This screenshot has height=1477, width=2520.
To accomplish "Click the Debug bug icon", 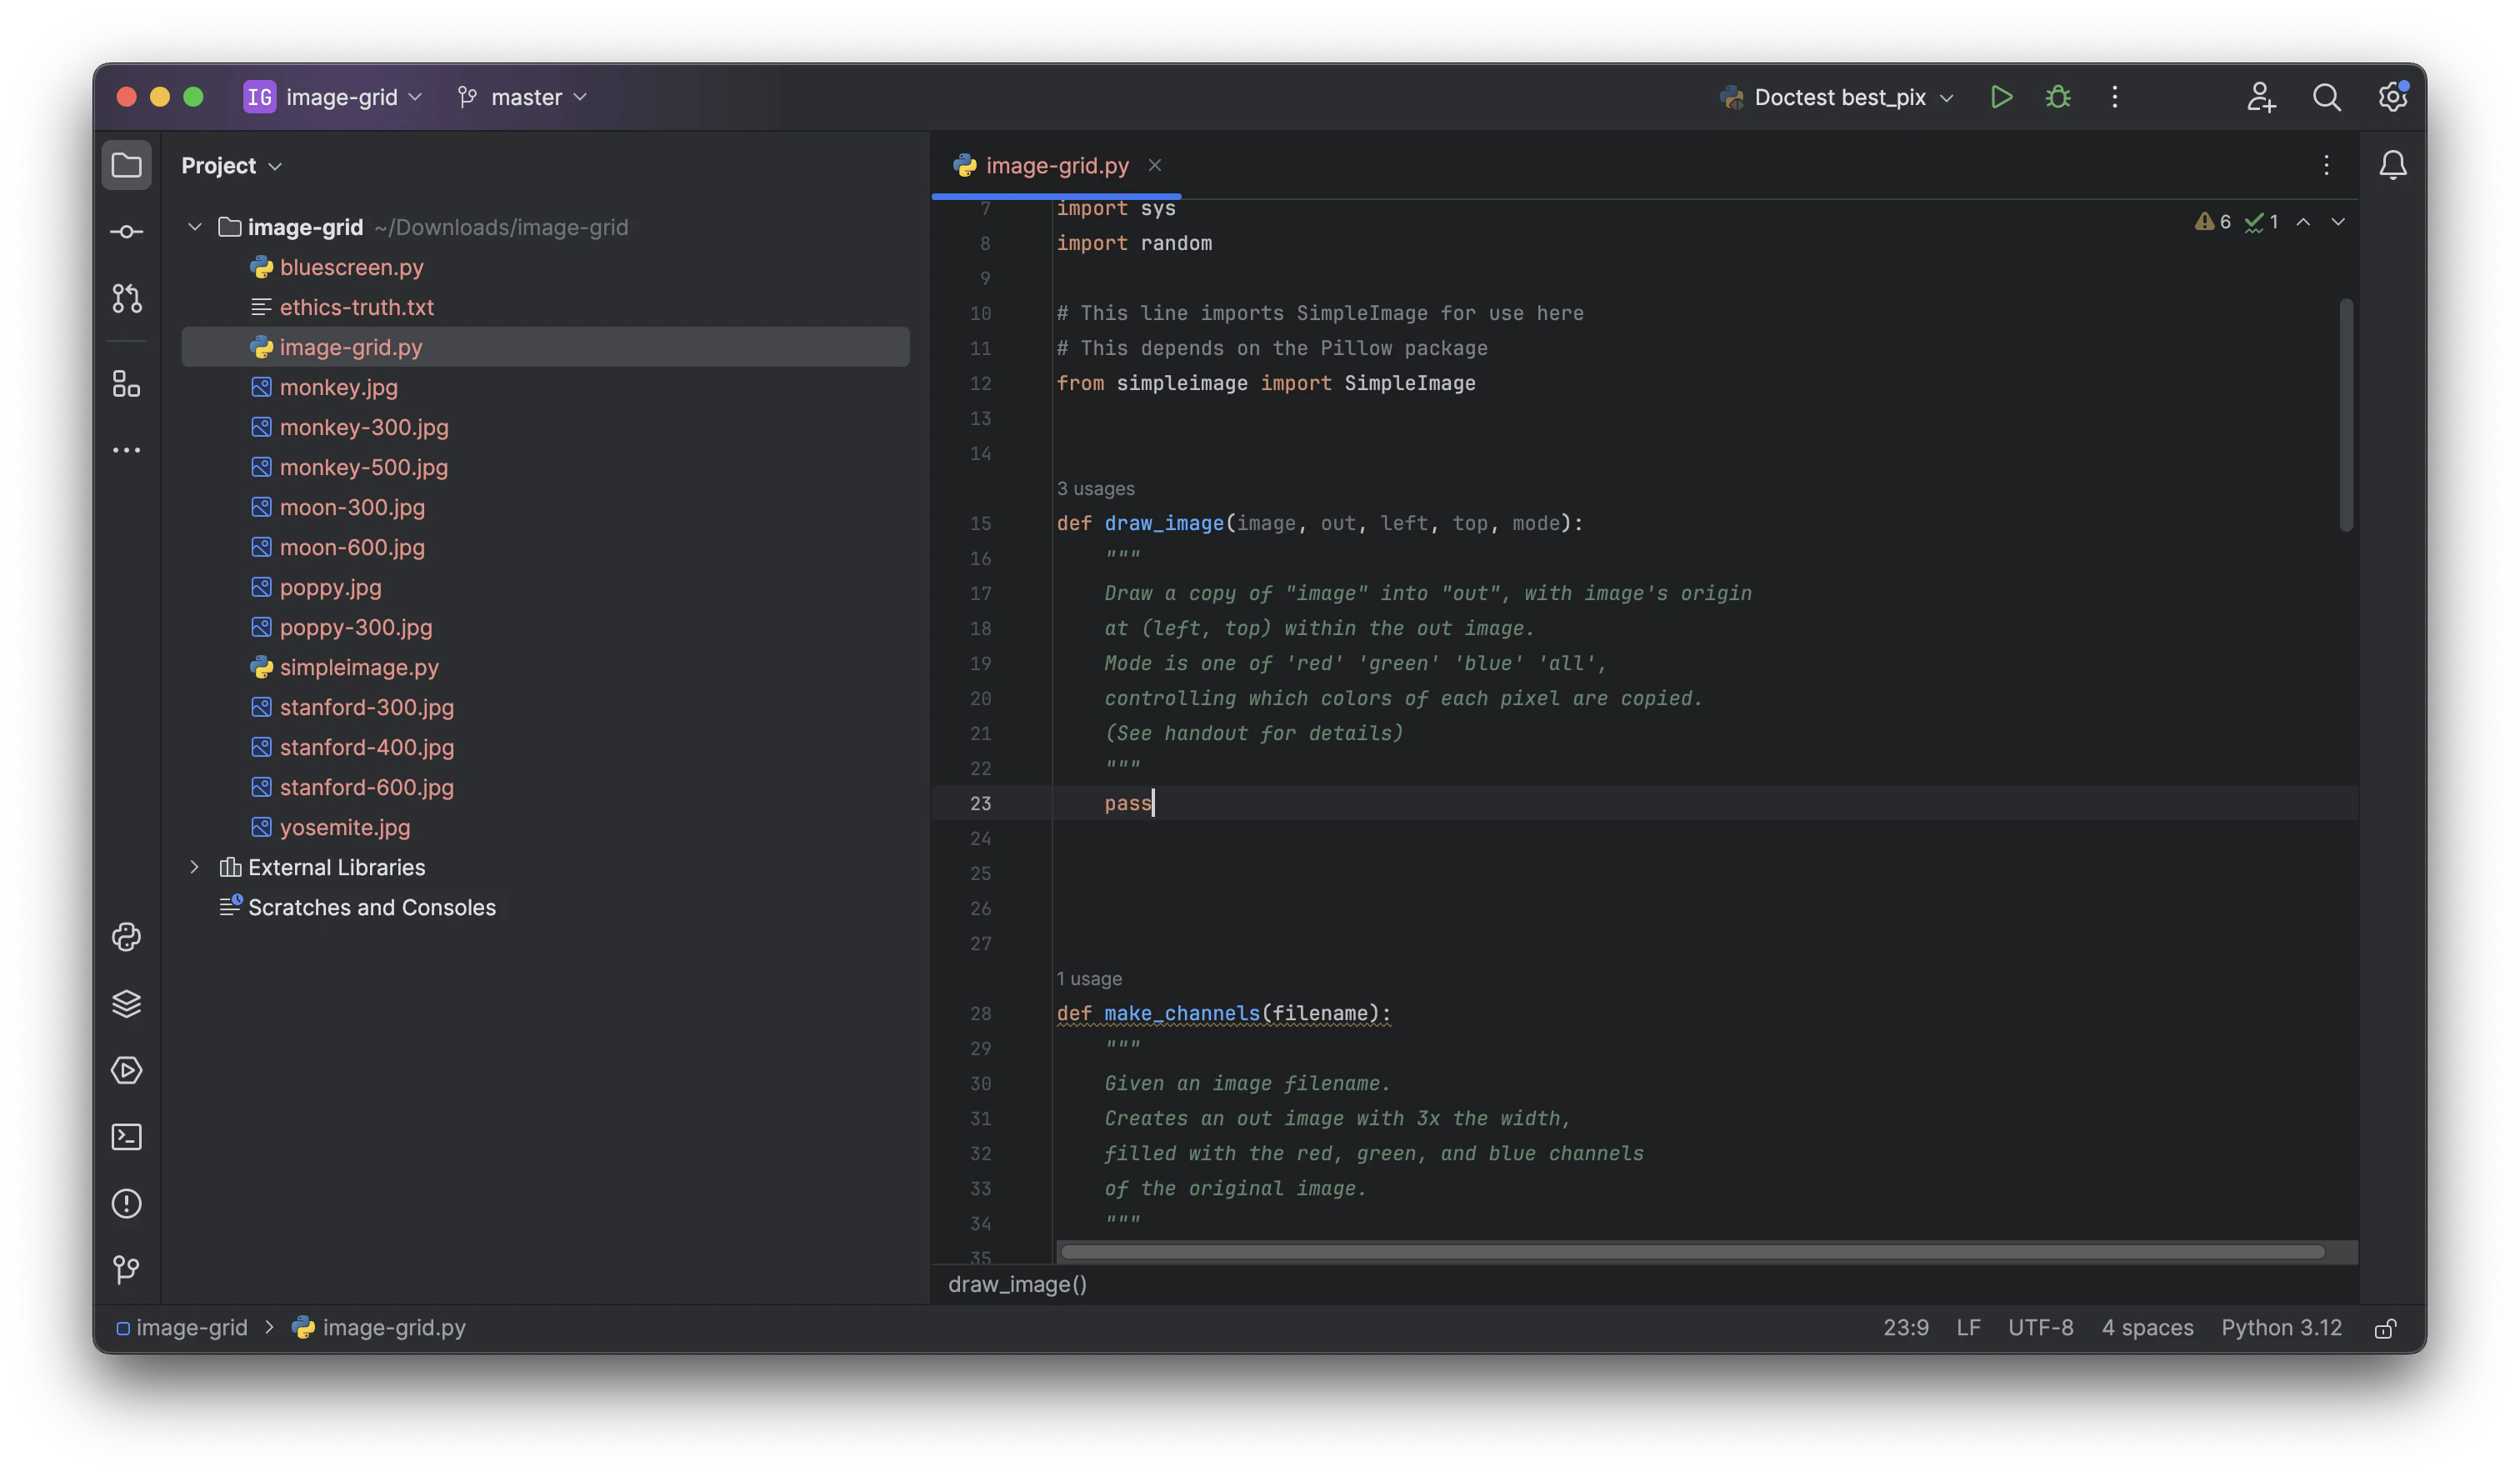I will tap(2058, 97).
